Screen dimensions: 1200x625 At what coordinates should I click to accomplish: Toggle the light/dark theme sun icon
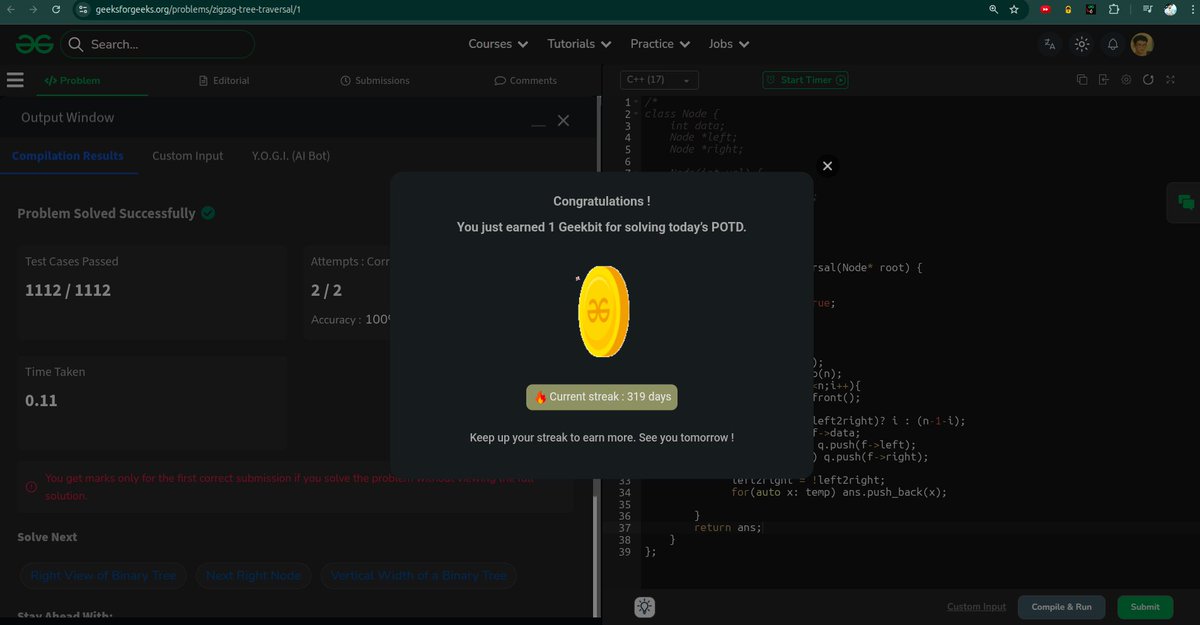pyautogui.click(x=1081, y=44)
